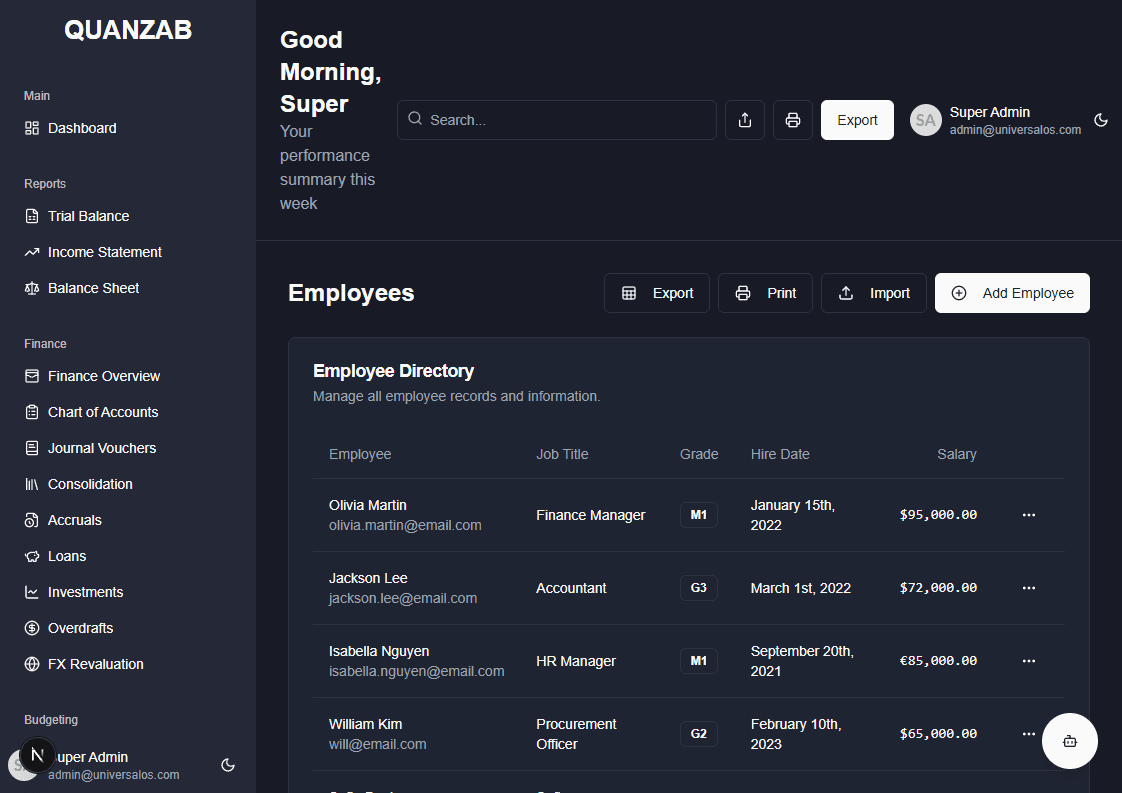Image resolution: width=1122 pixels, height=793 pixels.
Task: Click the Grade column header
Action: (699, 454)
